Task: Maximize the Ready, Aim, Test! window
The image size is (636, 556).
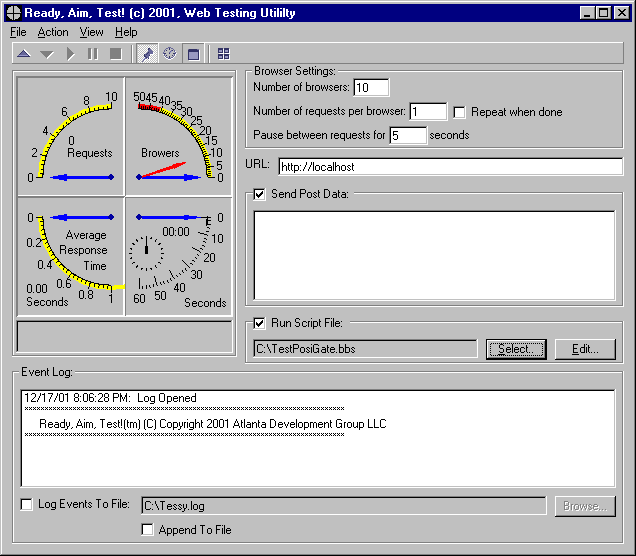Action: [603, 13]
